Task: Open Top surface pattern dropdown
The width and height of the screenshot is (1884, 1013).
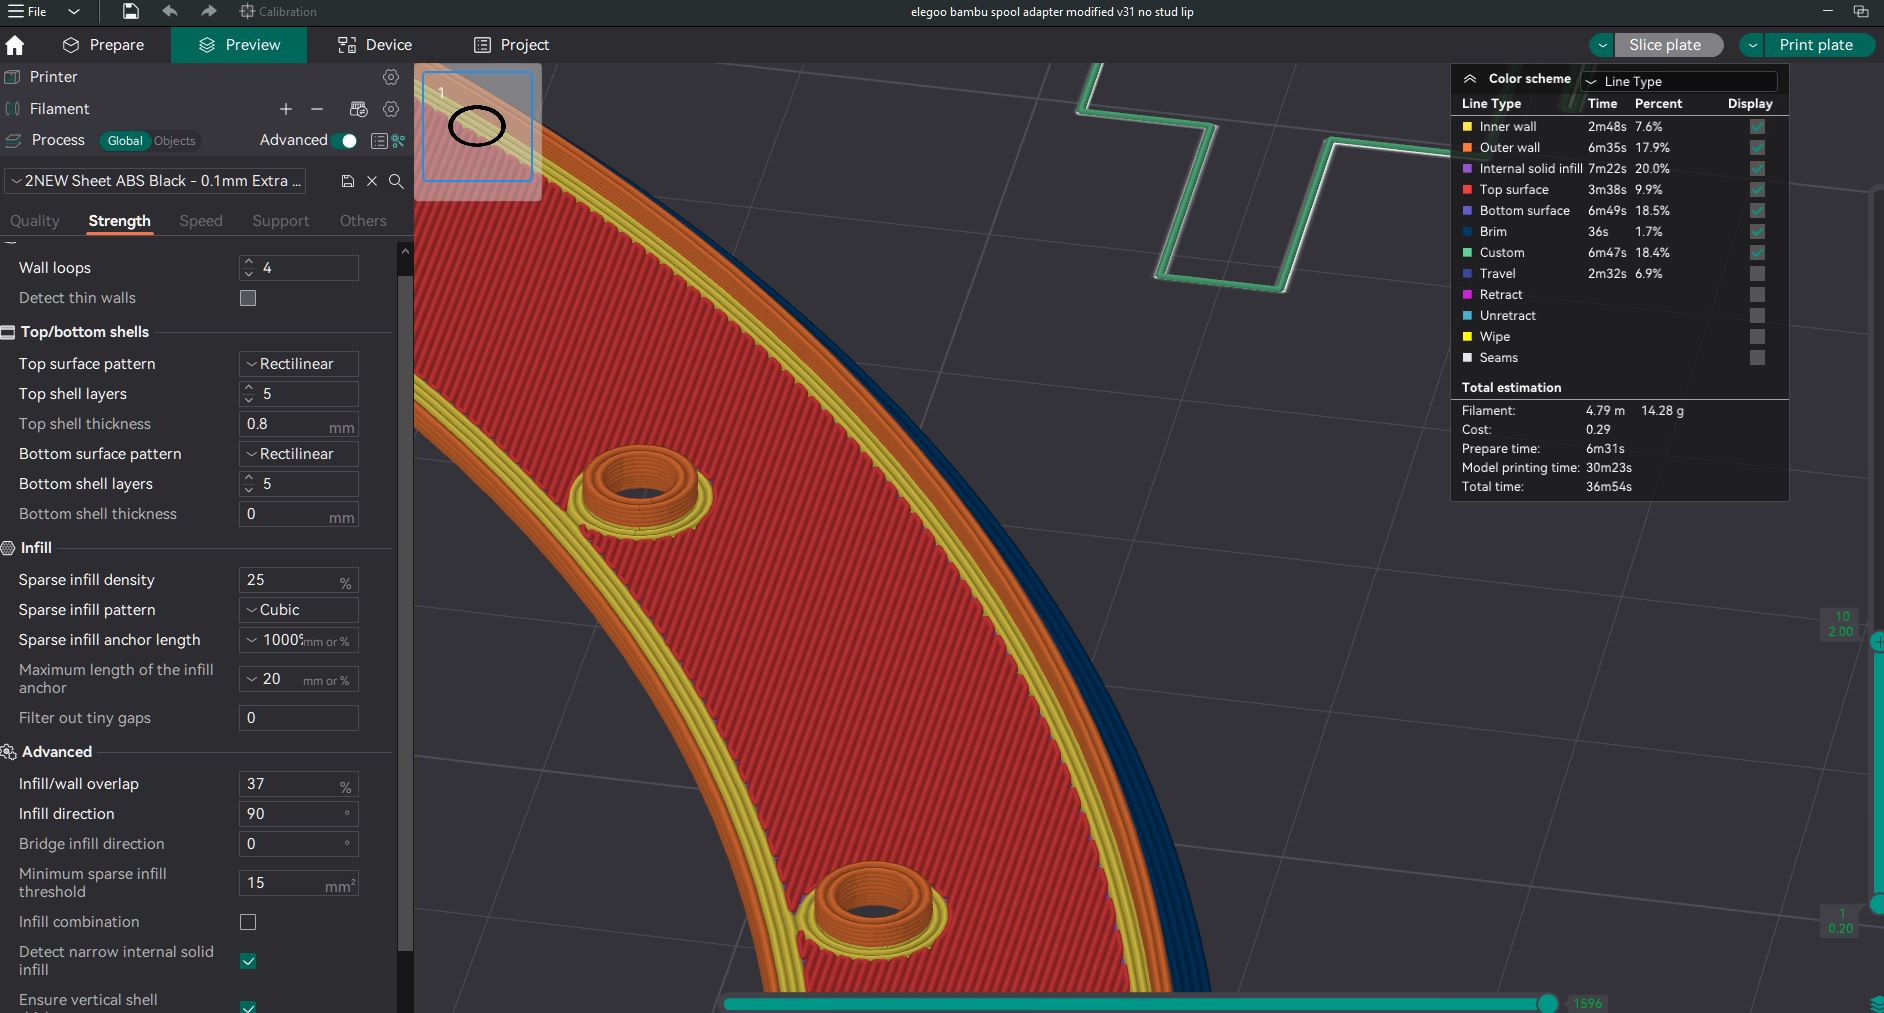Action: [x=298, y=364]
